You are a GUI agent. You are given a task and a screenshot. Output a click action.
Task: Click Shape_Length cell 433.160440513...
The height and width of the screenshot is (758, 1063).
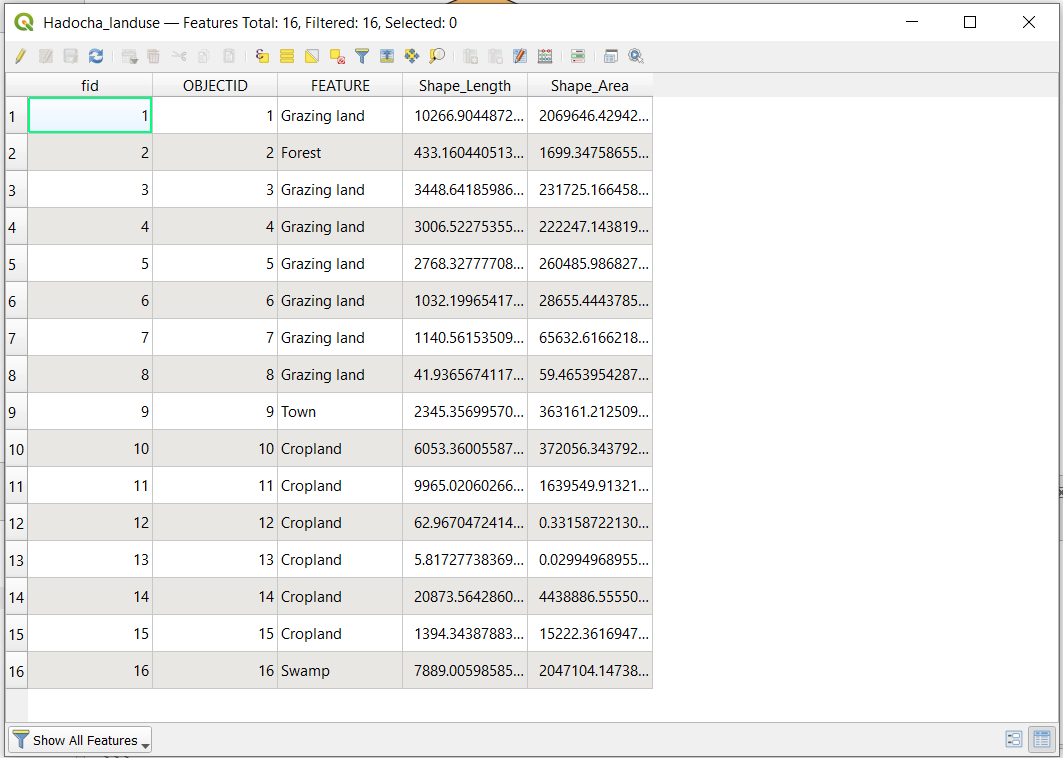click(x=465, y=153)
